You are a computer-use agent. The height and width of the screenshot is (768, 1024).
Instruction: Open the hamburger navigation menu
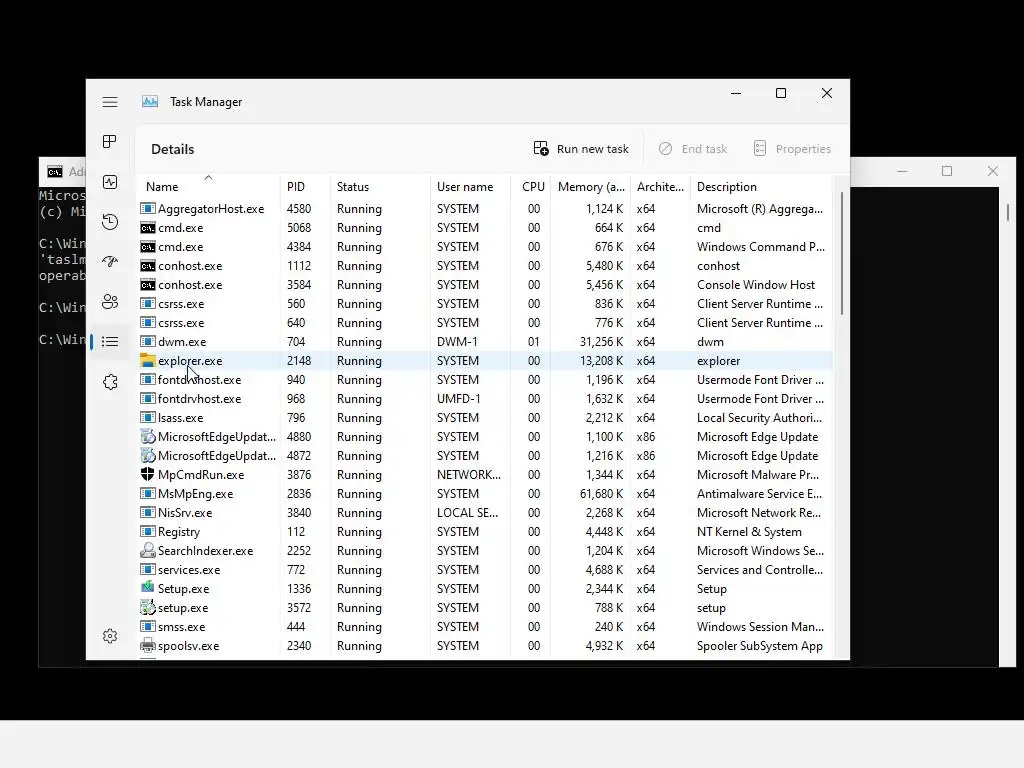click(x=110, y=102)
